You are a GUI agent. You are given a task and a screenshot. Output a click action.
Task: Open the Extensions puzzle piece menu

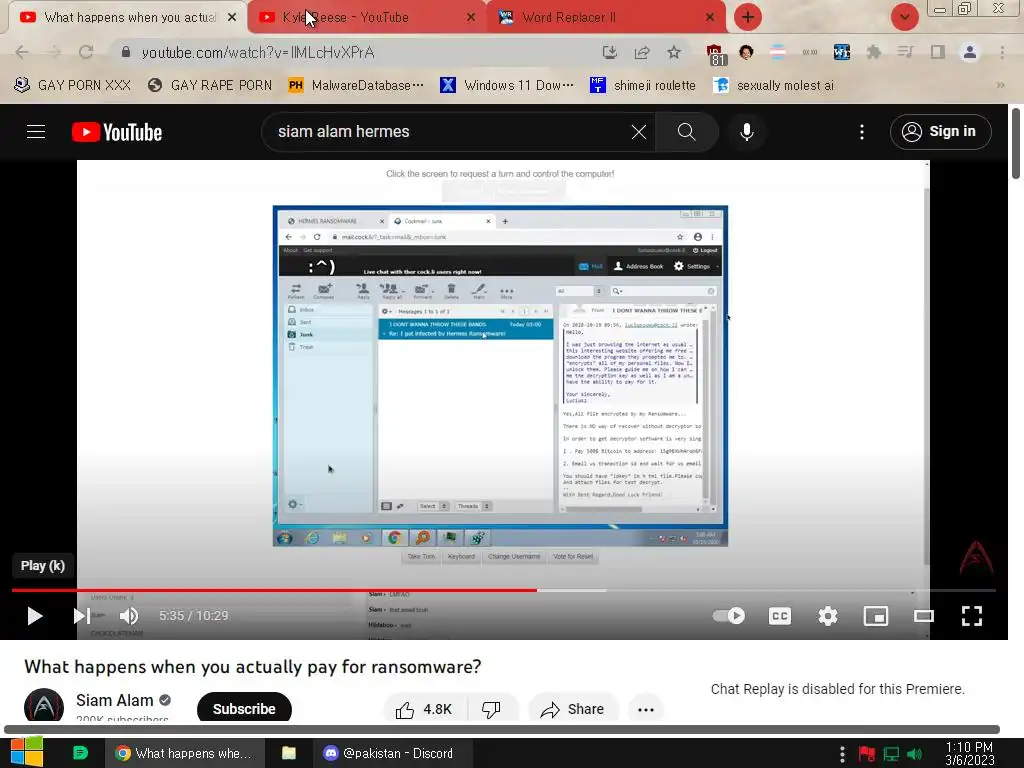(x=873, y=52)
